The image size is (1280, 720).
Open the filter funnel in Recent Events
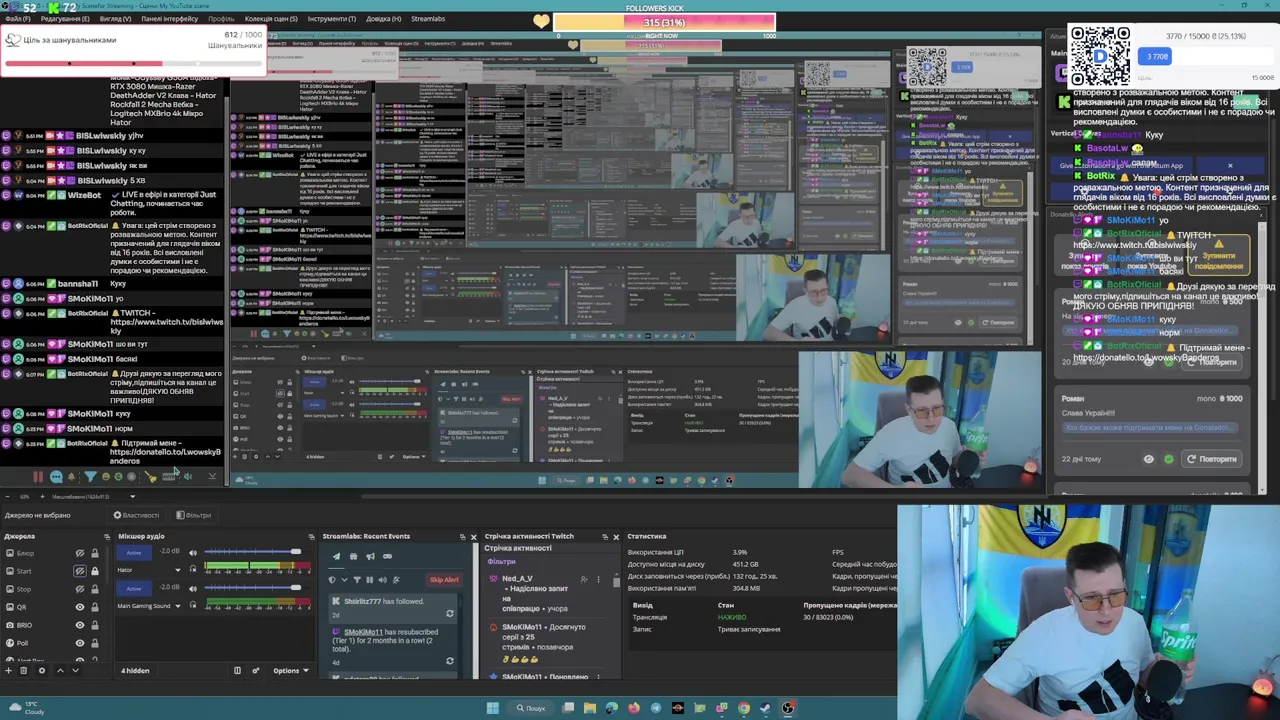pos(357,580)
